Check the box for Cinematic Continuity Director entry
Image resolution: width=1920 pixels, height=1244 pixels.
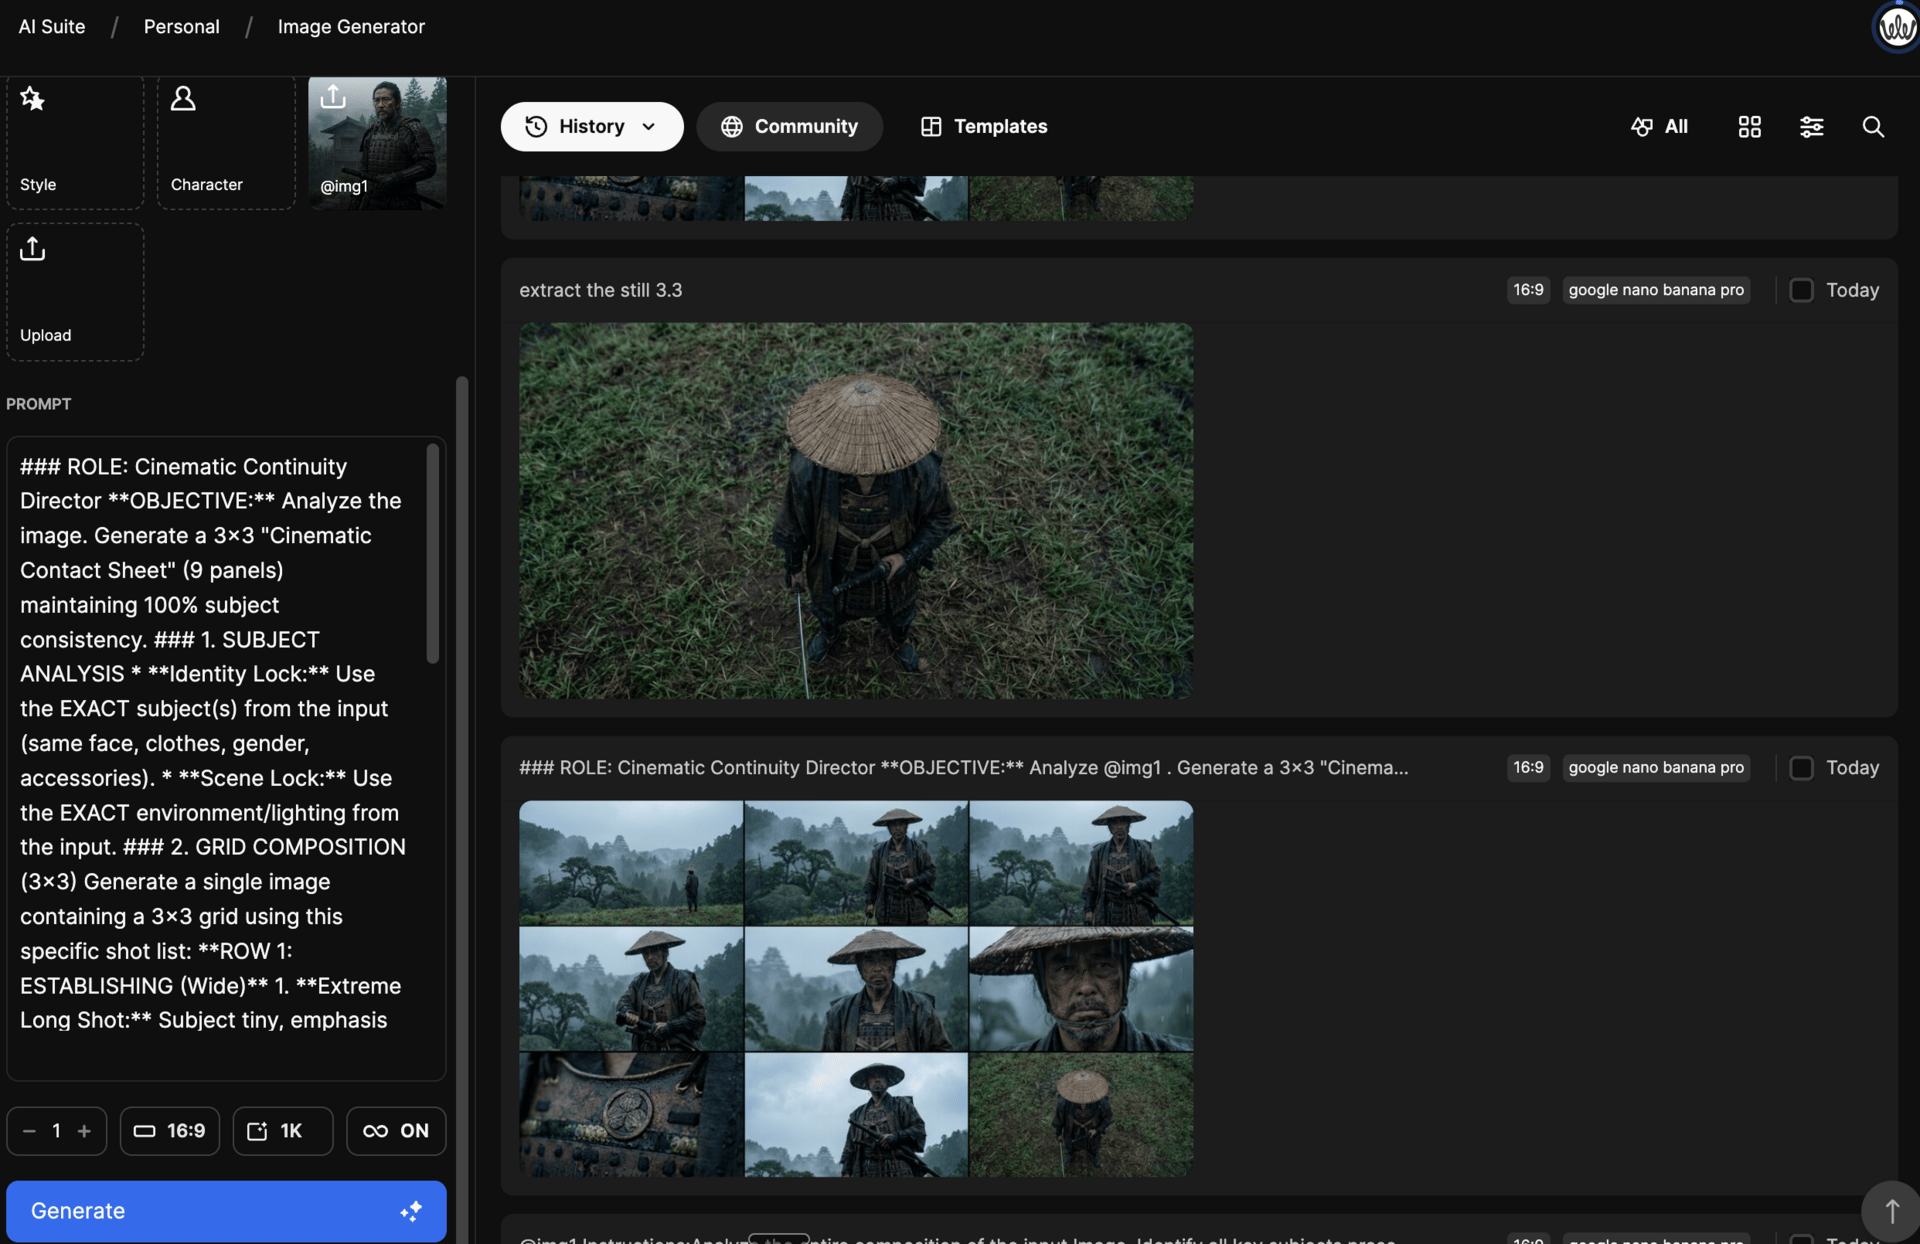[x=1801, y=768]
